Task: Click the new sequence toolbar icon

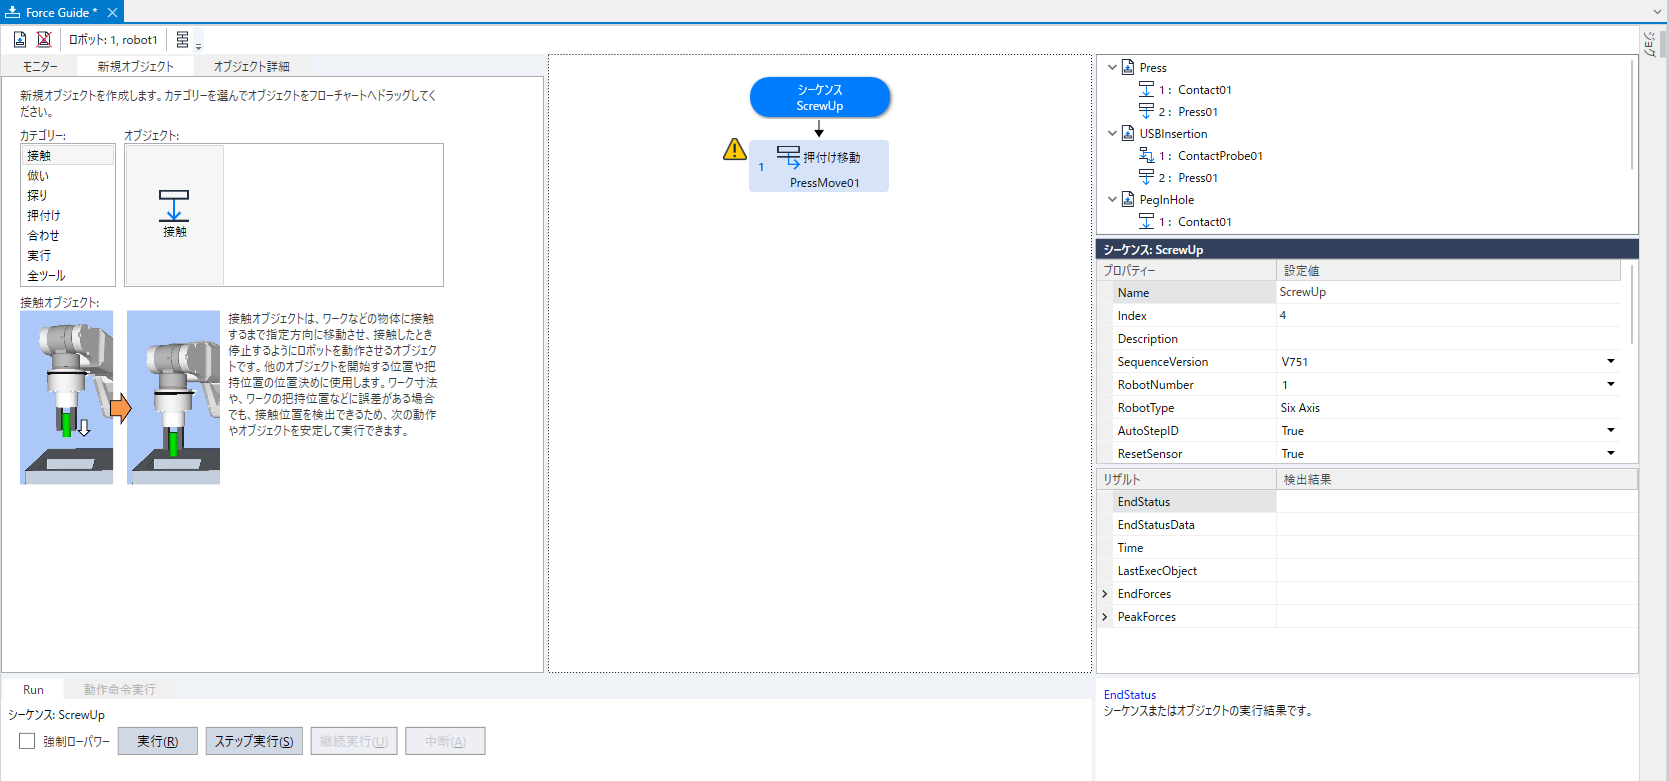Action: point(20,40)
